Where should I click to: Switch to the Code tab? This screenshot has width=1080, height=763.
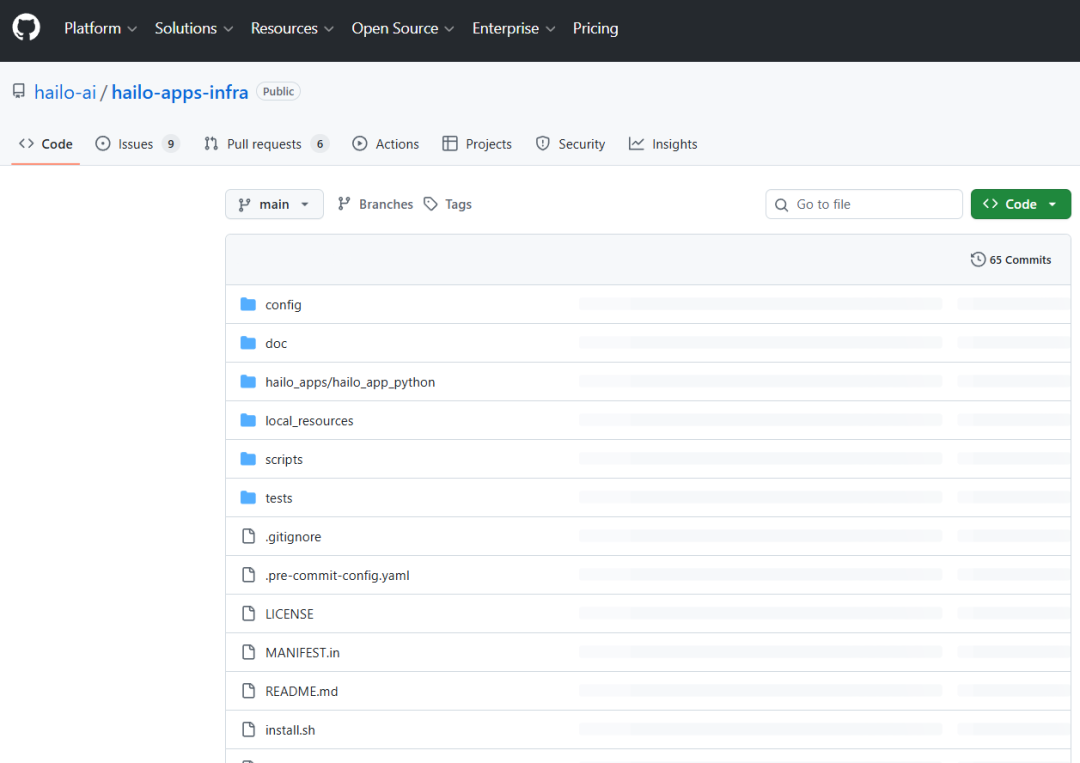[x=46, y=144]
